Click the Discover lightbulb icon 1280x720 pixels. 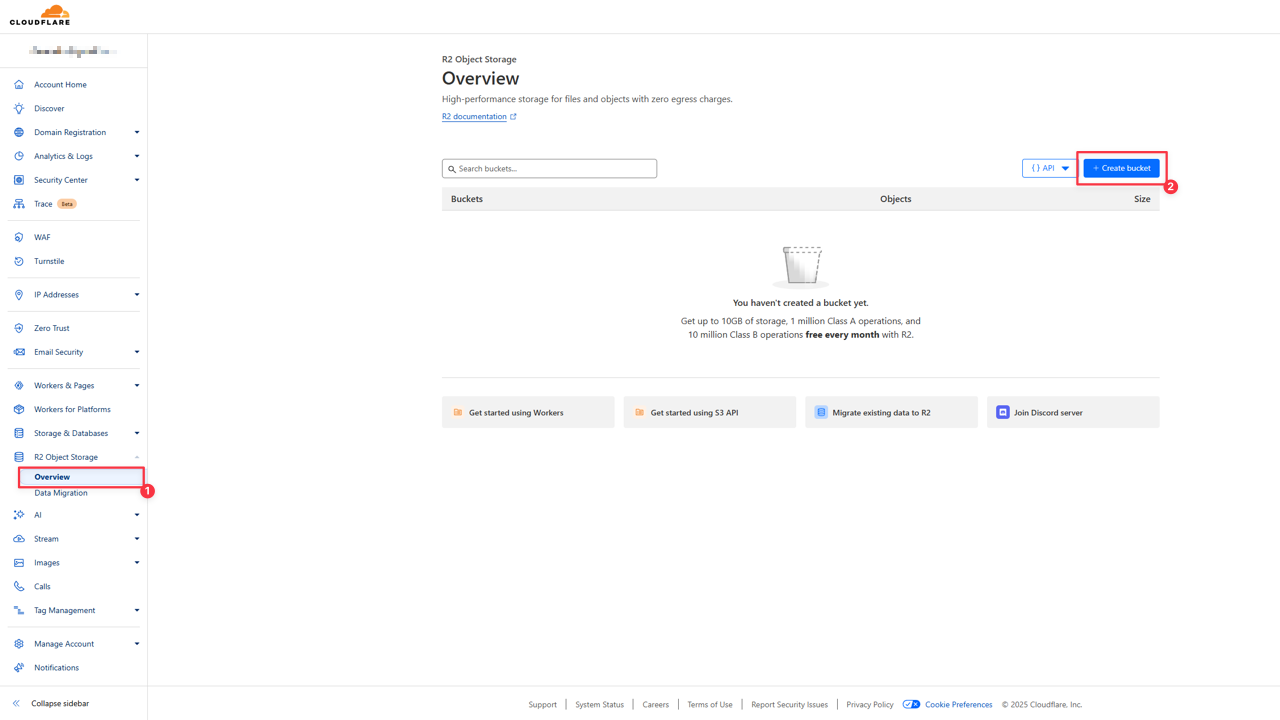[x=19, y=108]
